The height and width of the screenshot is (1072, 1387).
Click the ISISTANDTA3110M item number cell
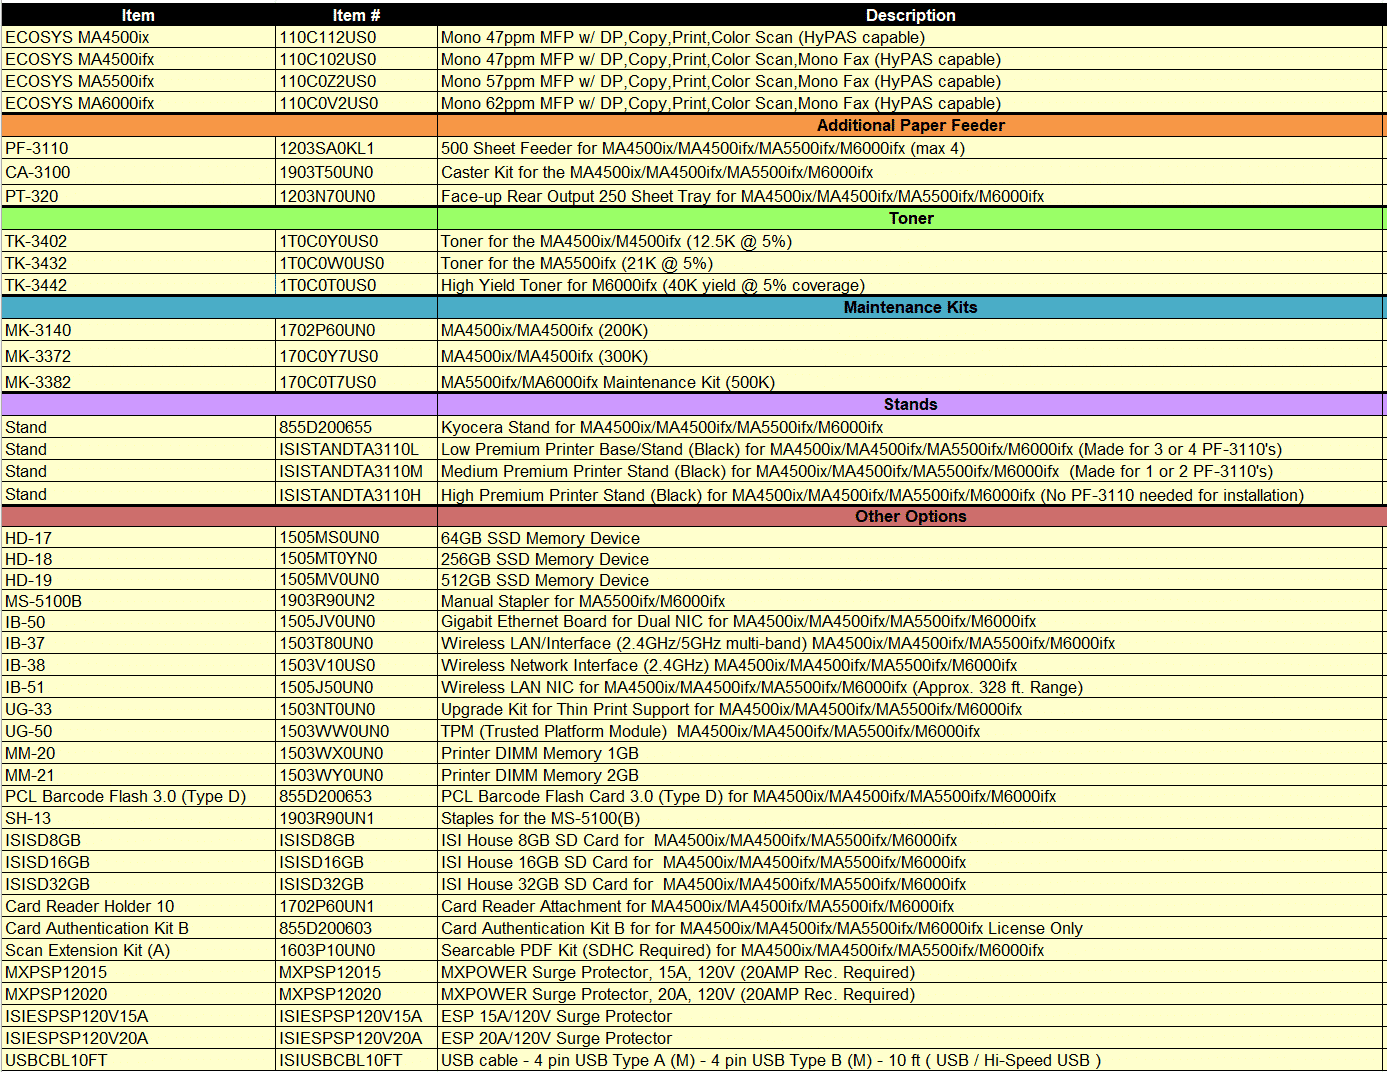pos(351,471)
